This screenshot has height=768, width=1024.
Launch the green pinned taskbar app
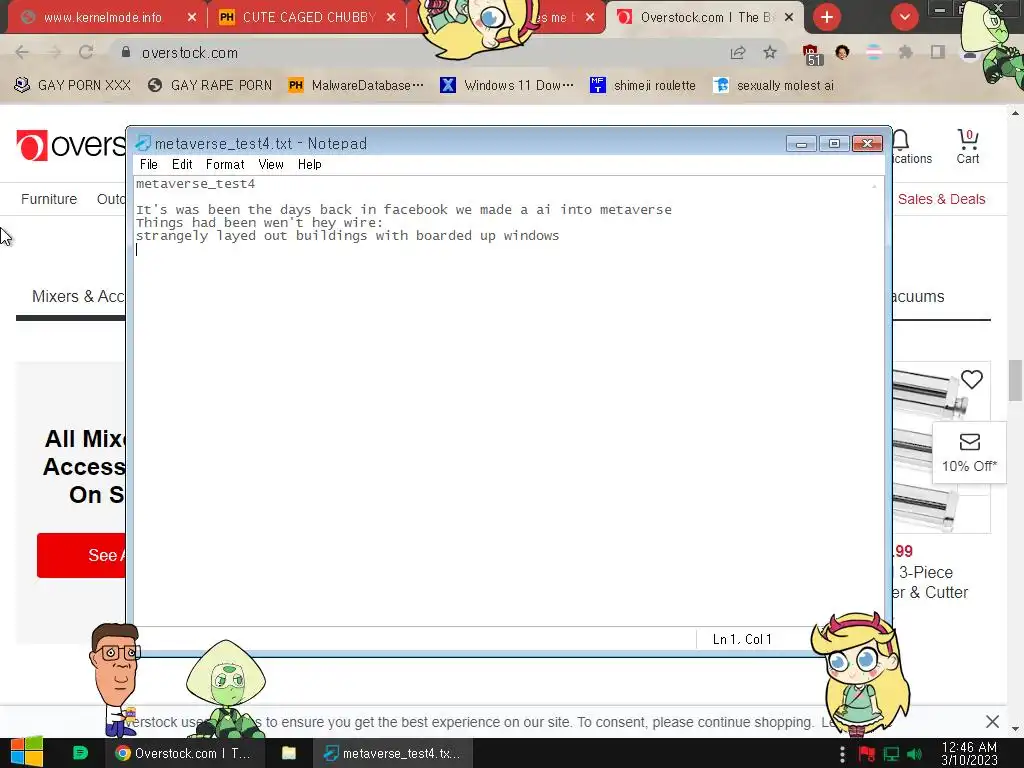coord(80,753)
